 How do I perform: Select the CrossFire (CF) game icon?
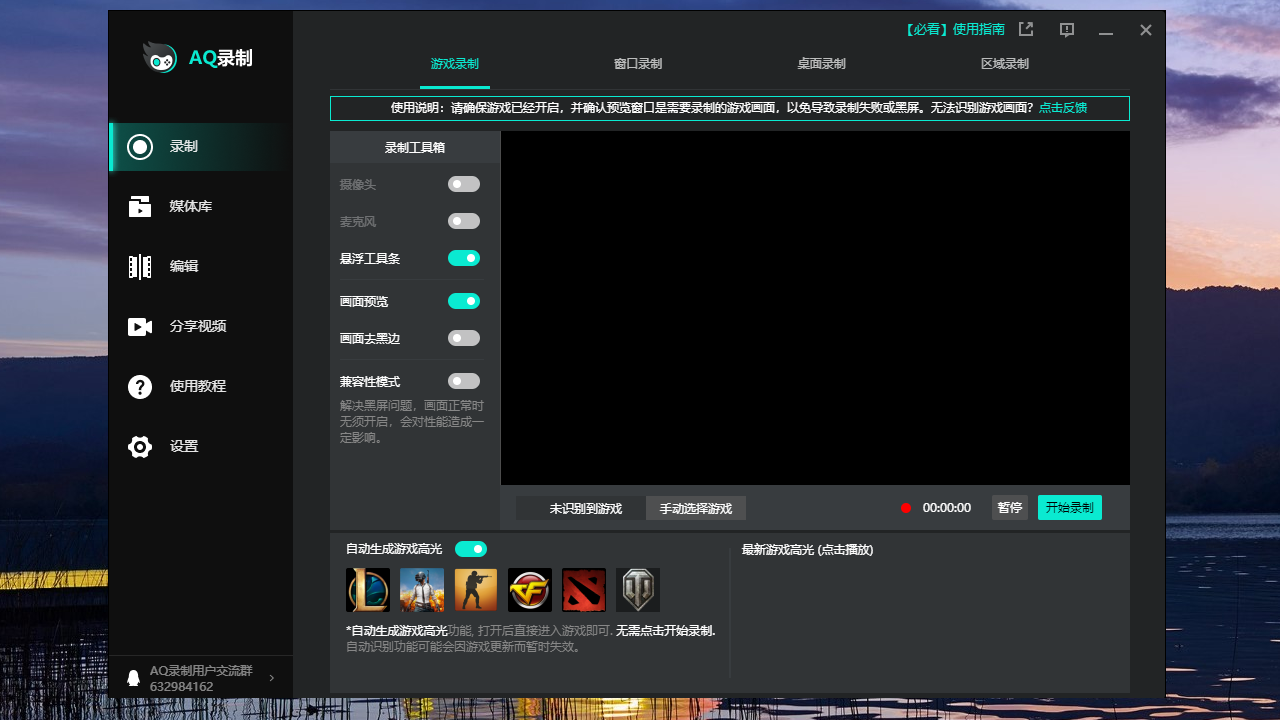[530, 590]
